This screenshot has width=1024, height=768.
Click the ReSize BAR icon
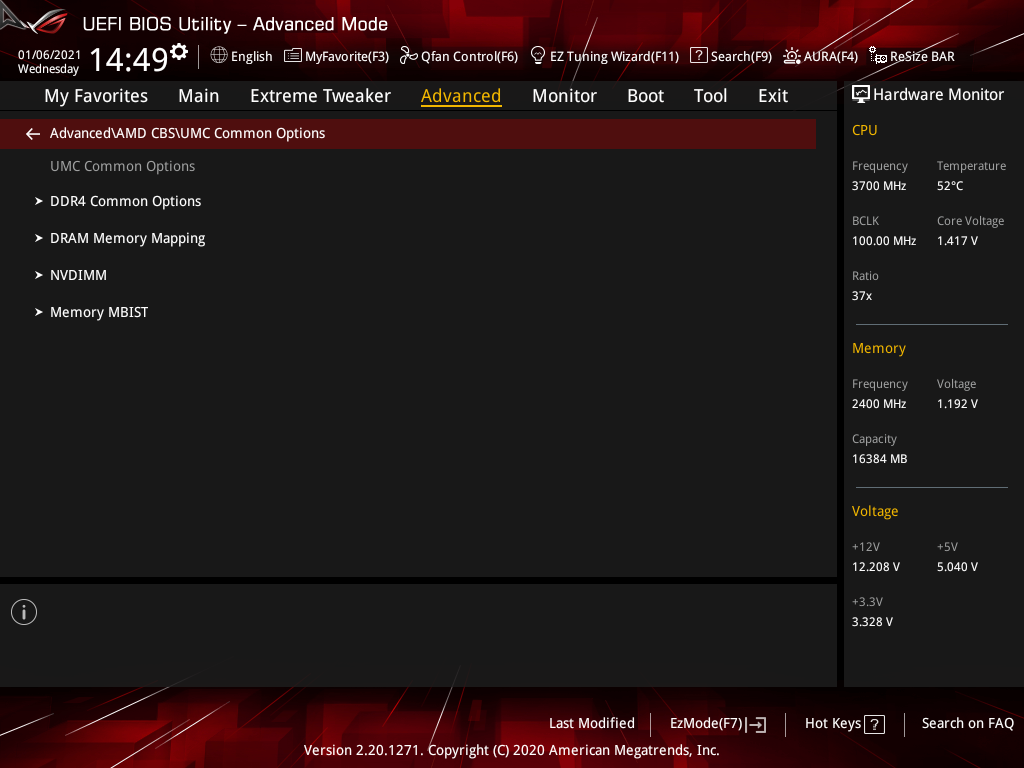coord(877,56)
